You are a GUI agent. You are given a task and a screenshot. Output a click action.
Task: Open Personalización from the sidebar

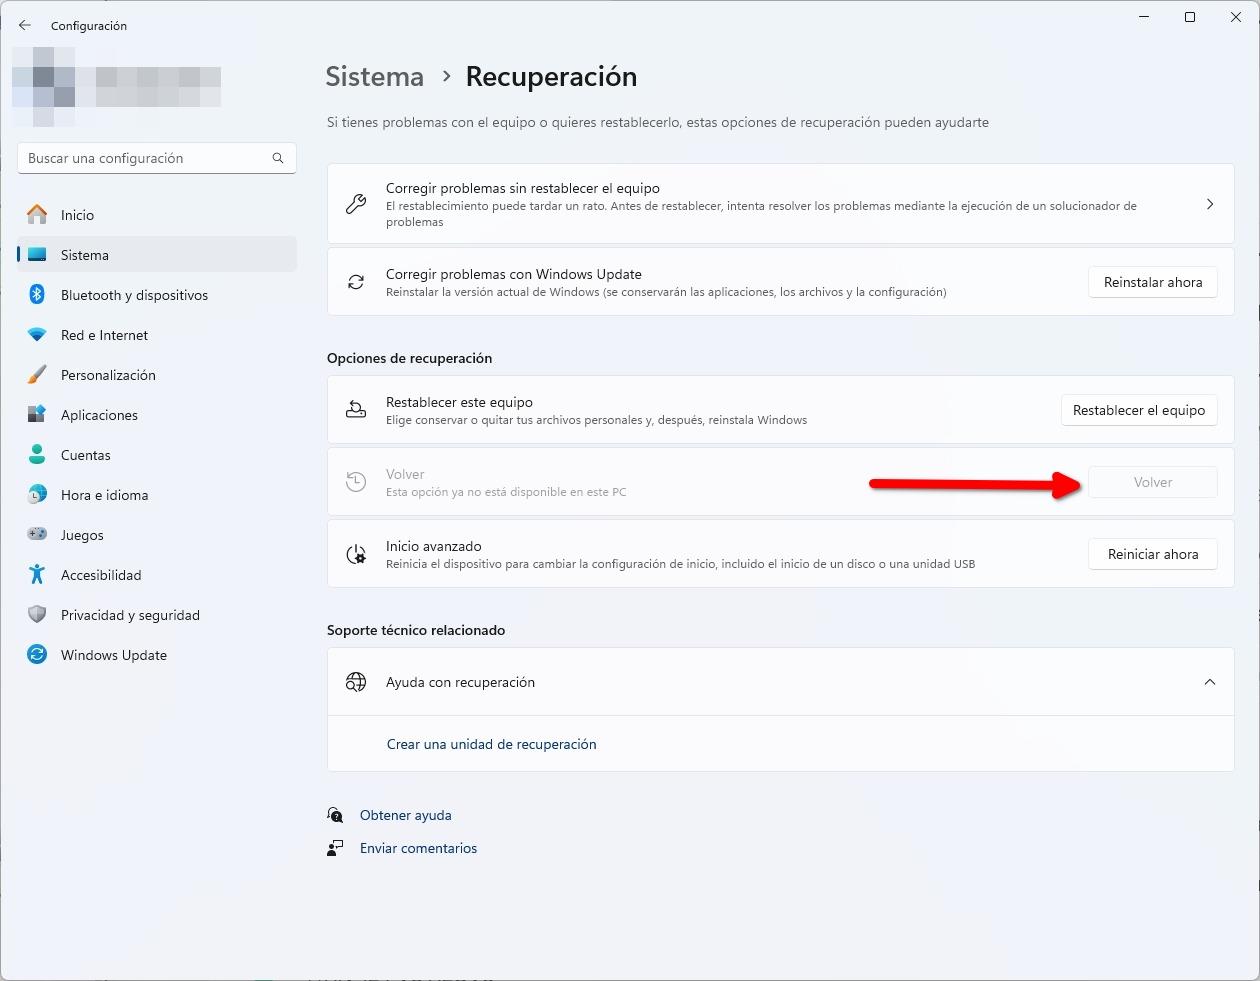point(108,375)
